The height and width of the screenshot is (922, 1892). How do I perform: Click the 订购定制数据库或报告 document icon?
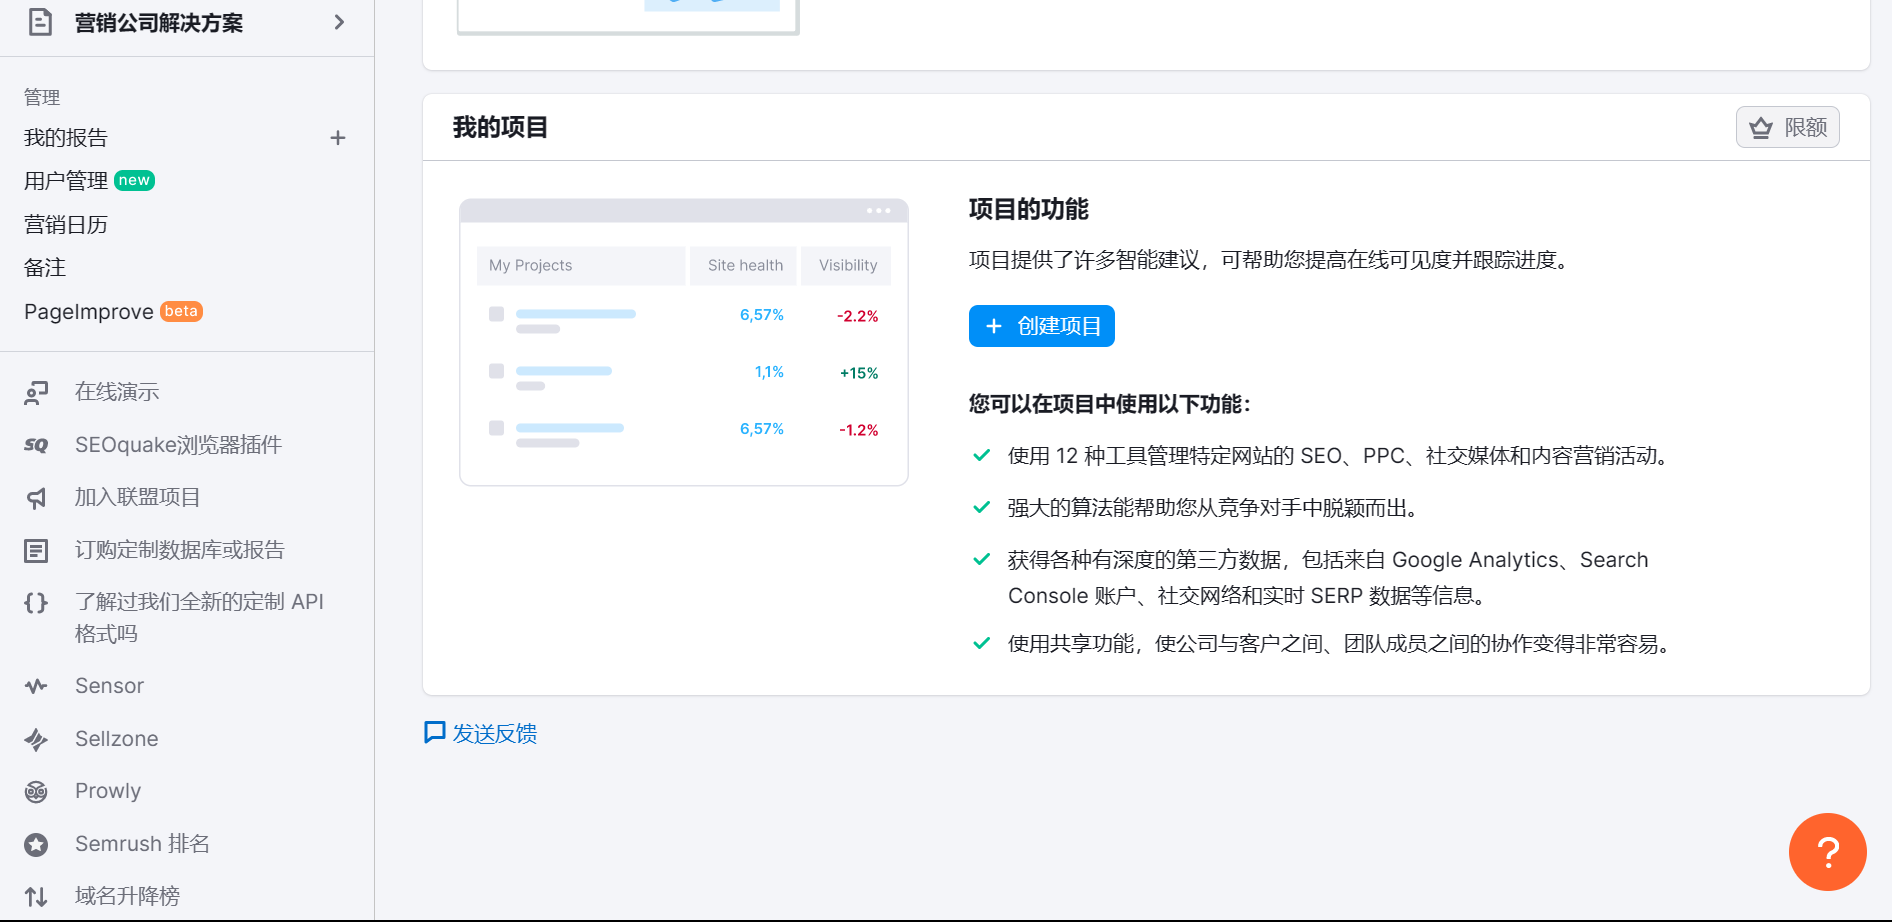coord(36,550)
